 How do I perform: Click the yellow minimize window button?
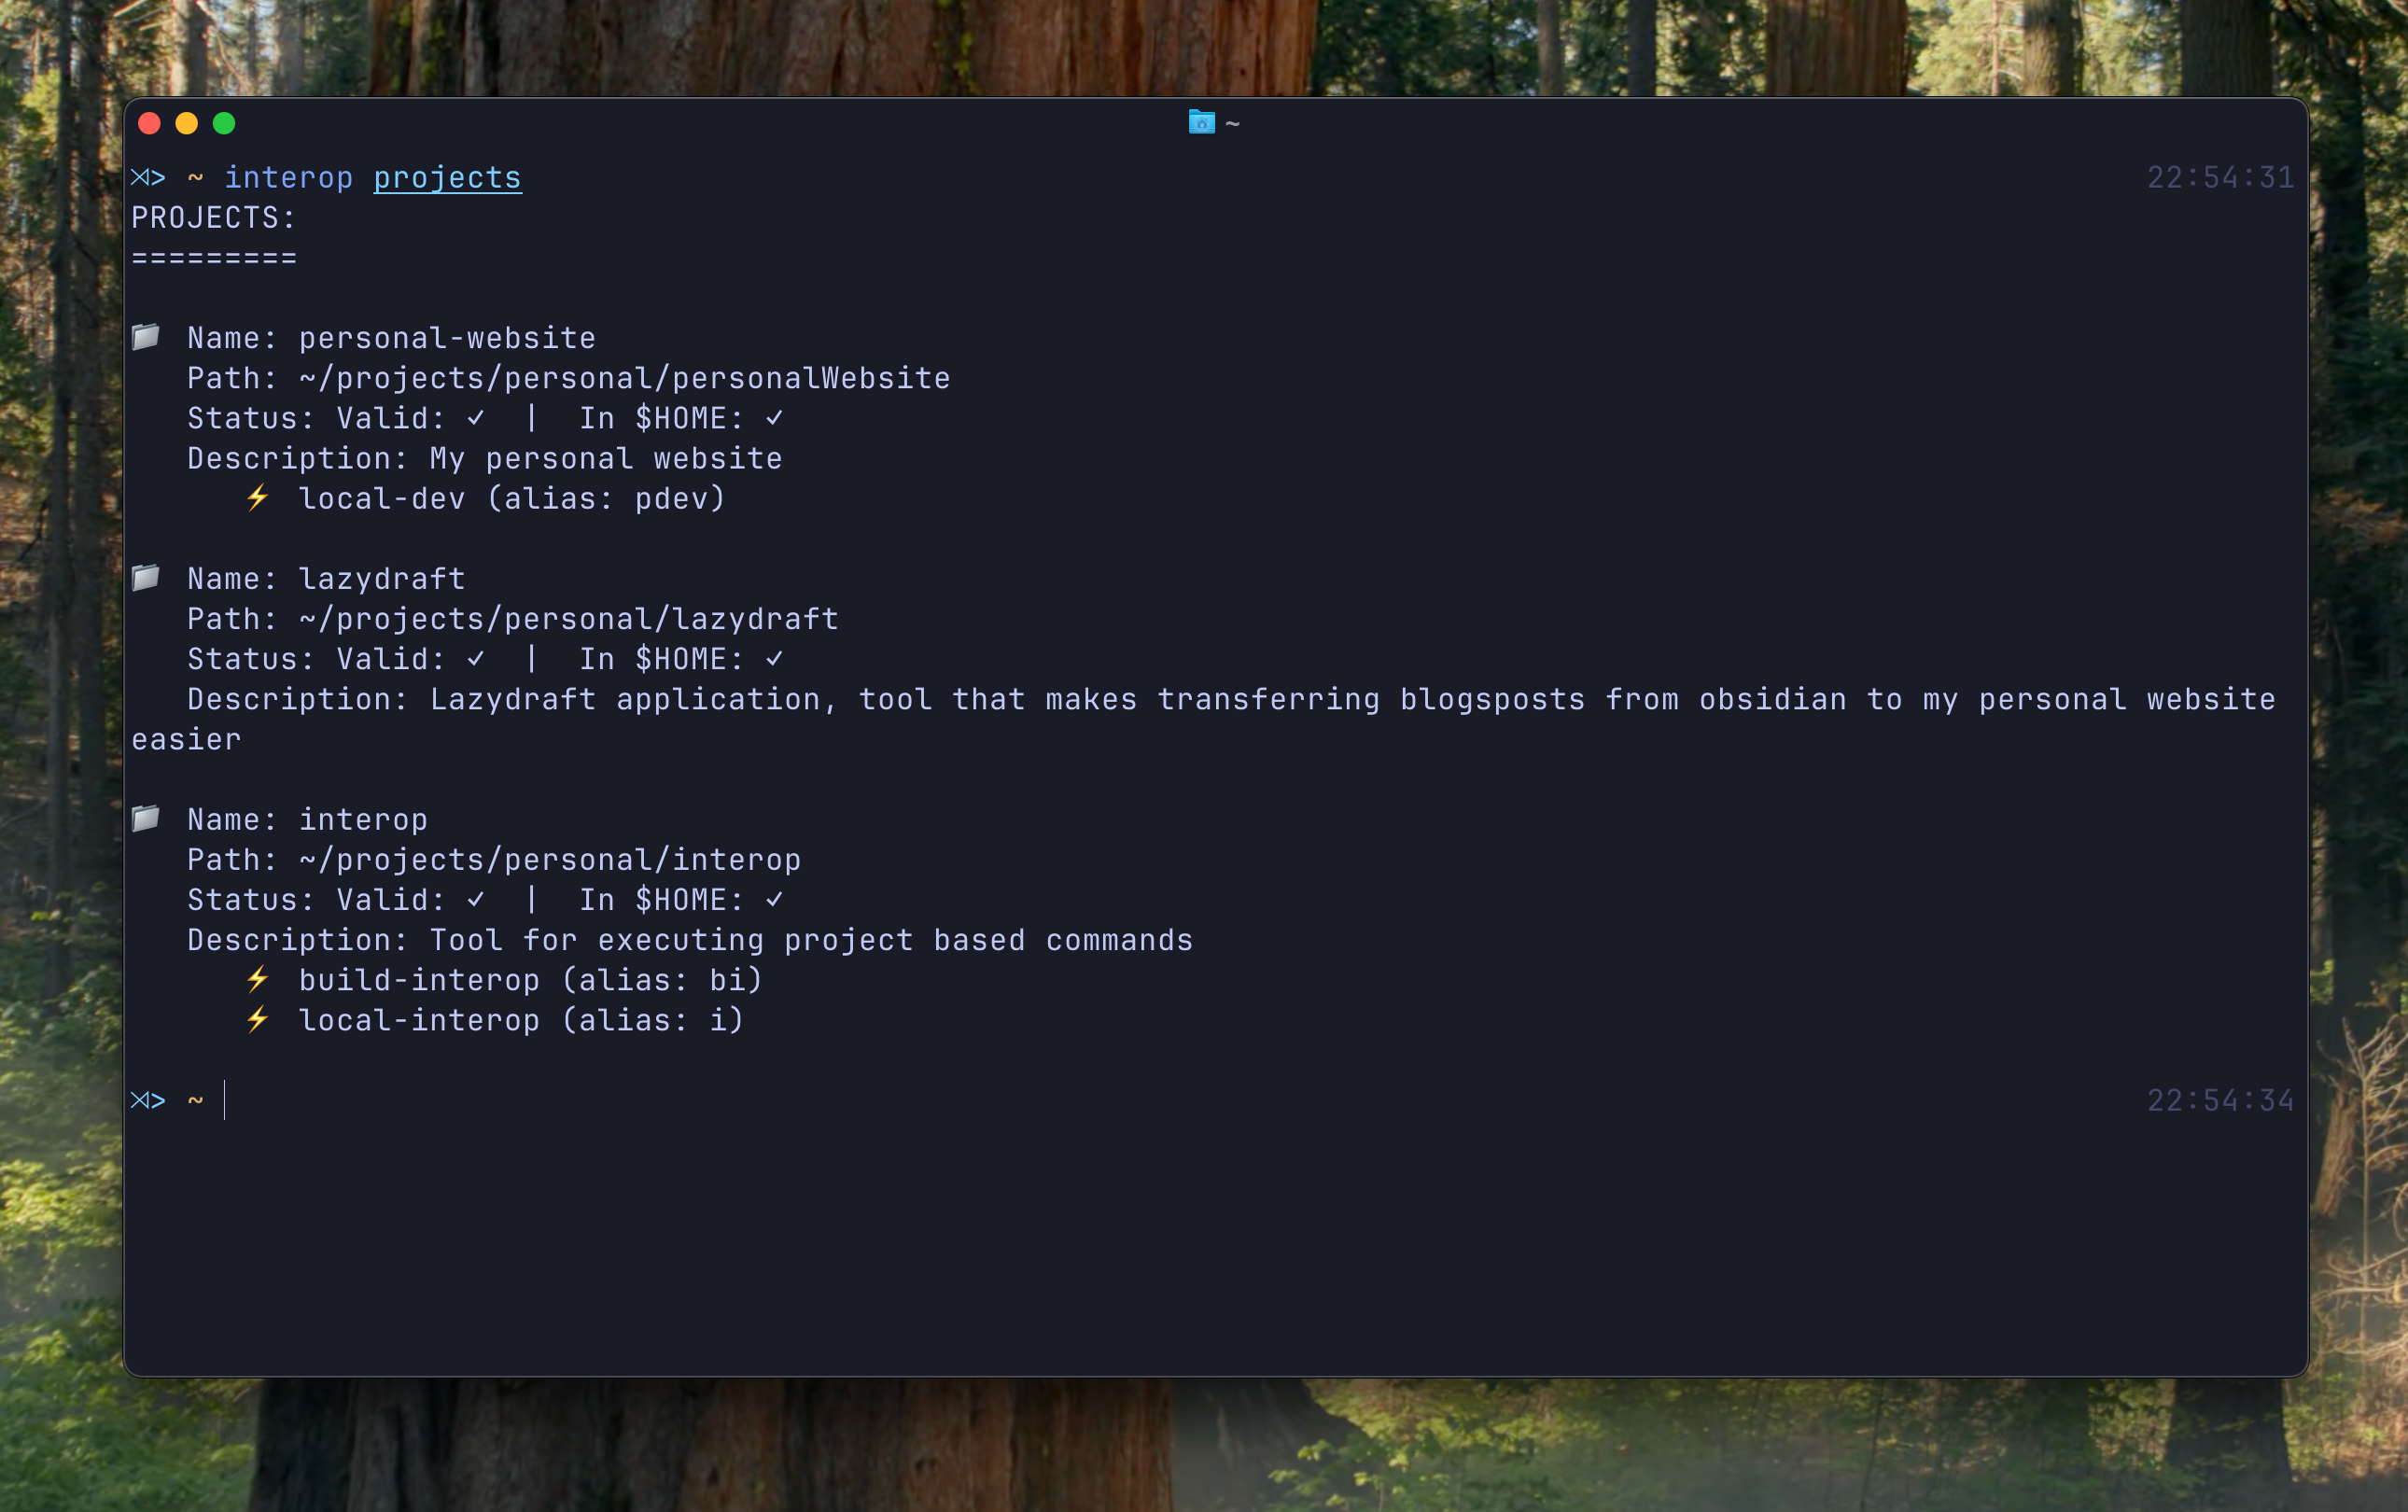click(x=187, y=123)
